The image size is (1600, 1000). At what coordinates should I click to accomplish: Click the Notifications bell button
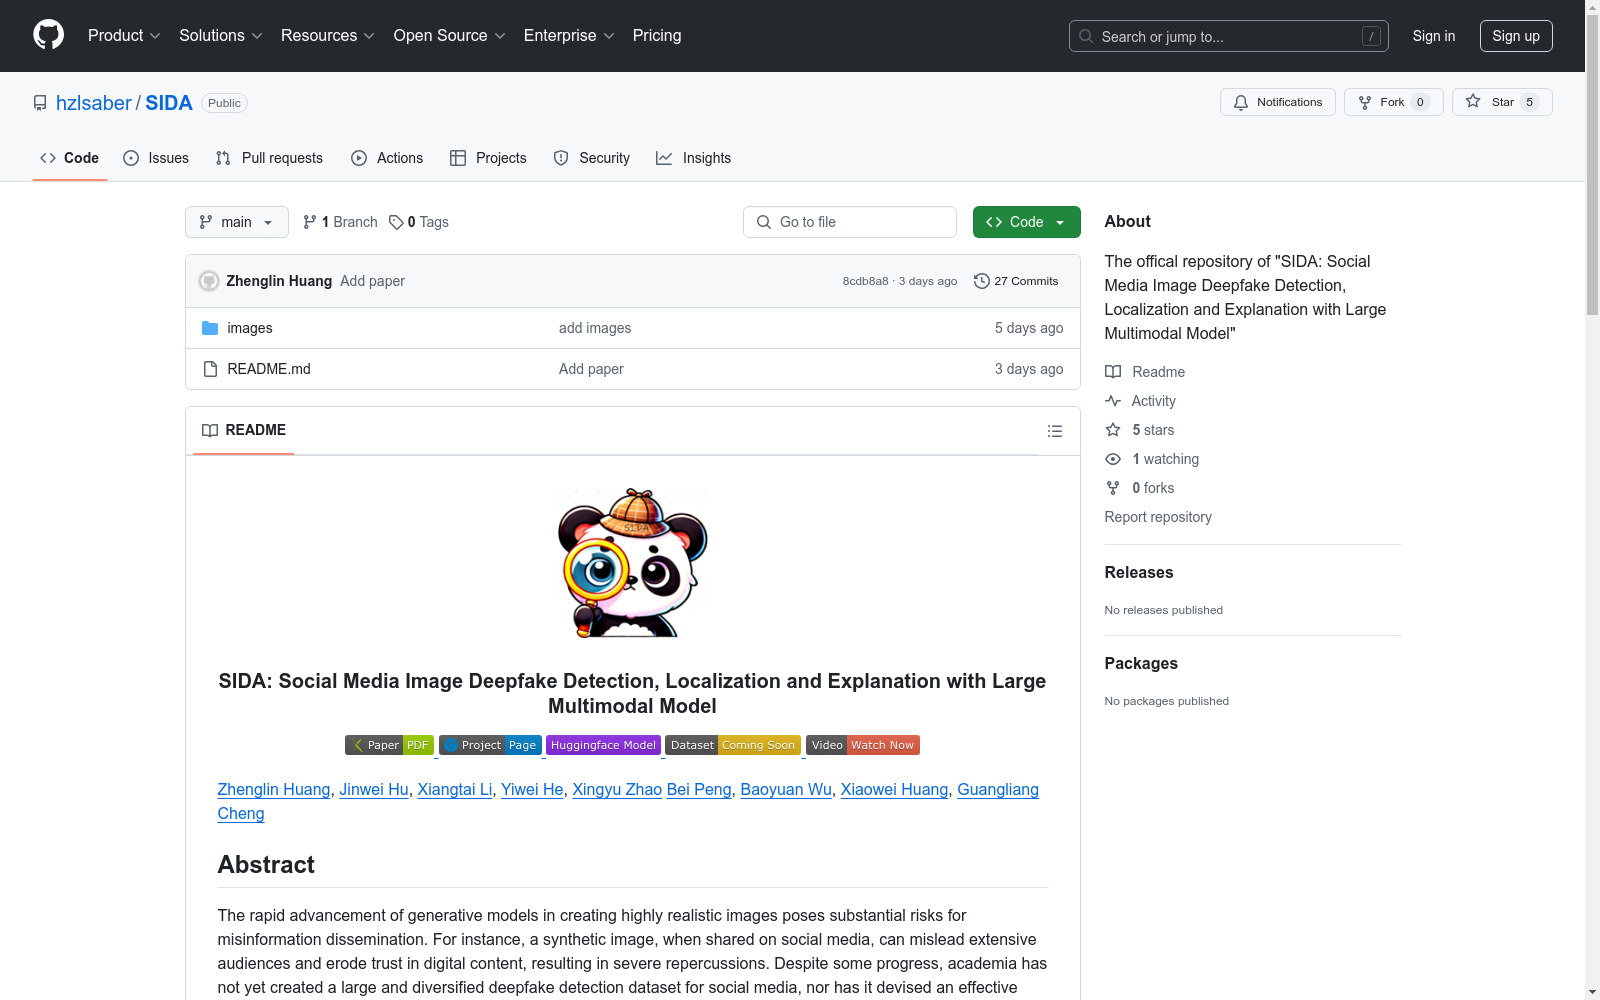[x=1277, y=102]
